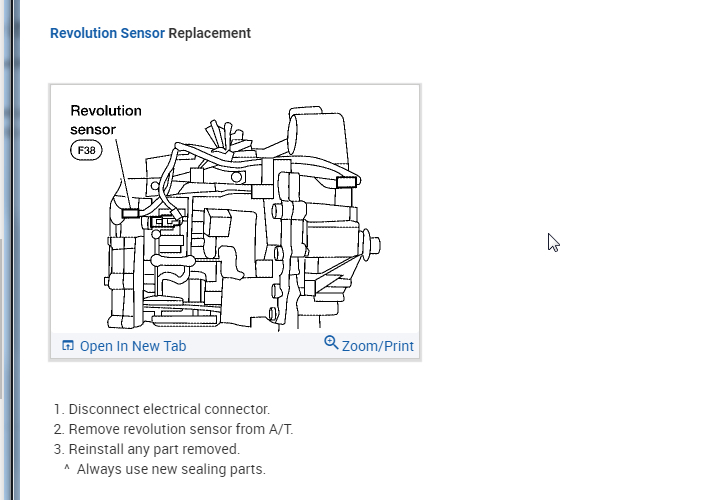The height and width of the screenshot is (500, 711).
Task: Click the caret symbol before Always
Action: 67,469
